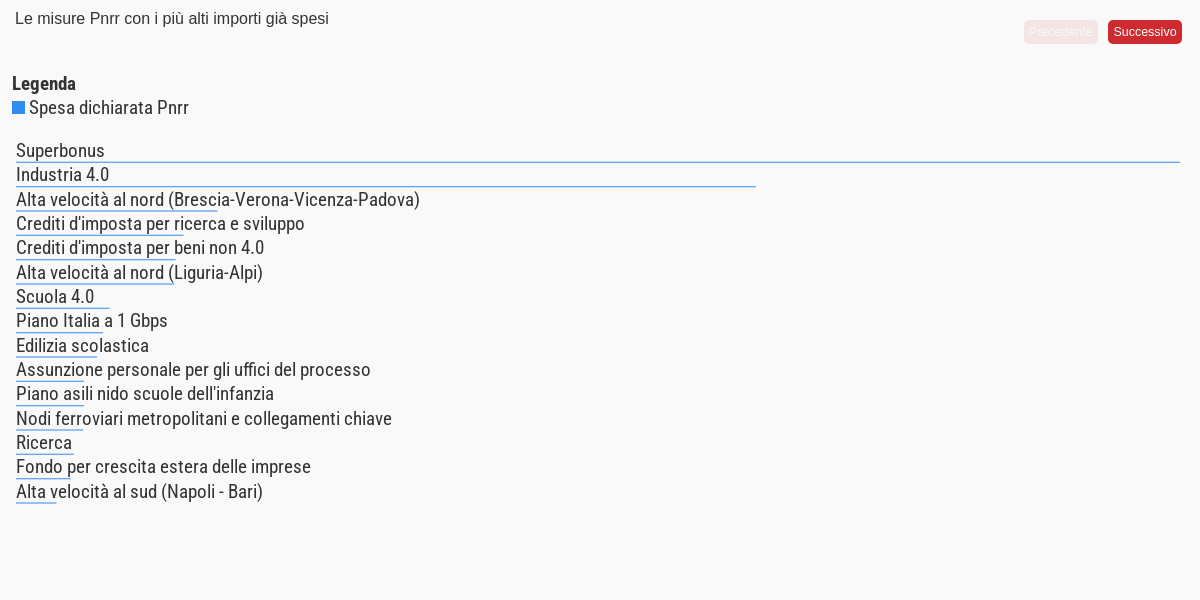The image size is (1200, 600).
Task: Select the Ricerca bar
Action: tap(44, 443)
